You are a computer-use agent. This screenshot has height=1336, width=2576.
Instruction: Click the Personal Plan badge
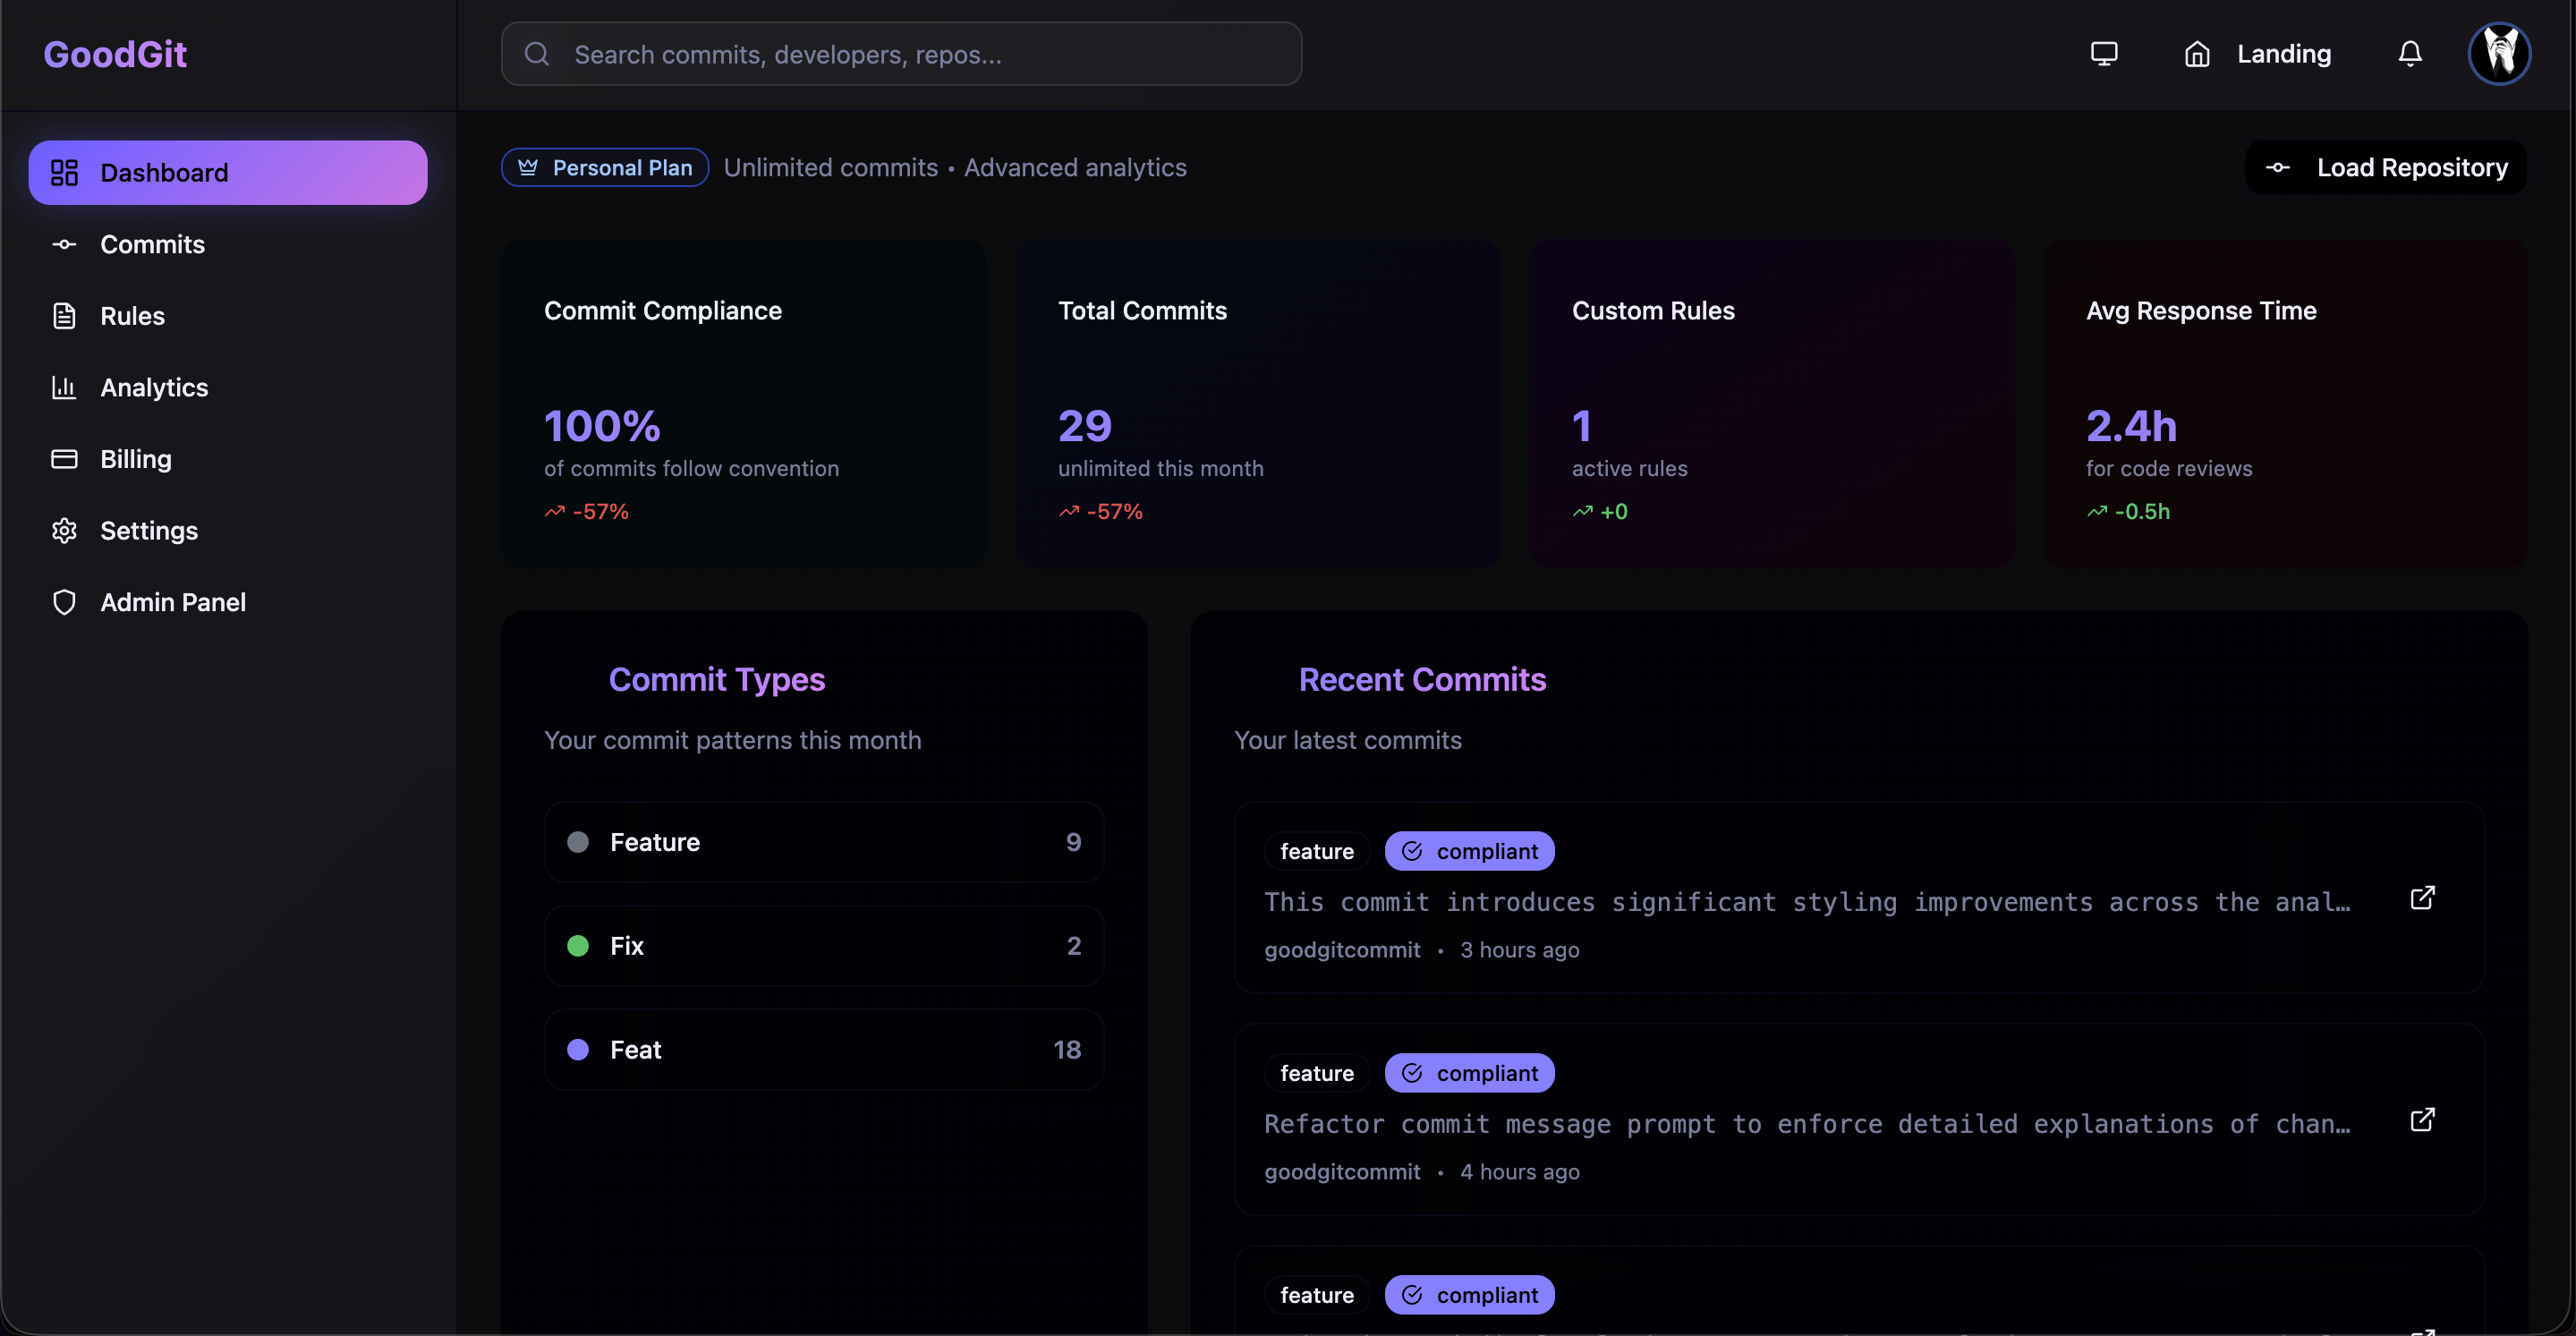coord(605,168)
